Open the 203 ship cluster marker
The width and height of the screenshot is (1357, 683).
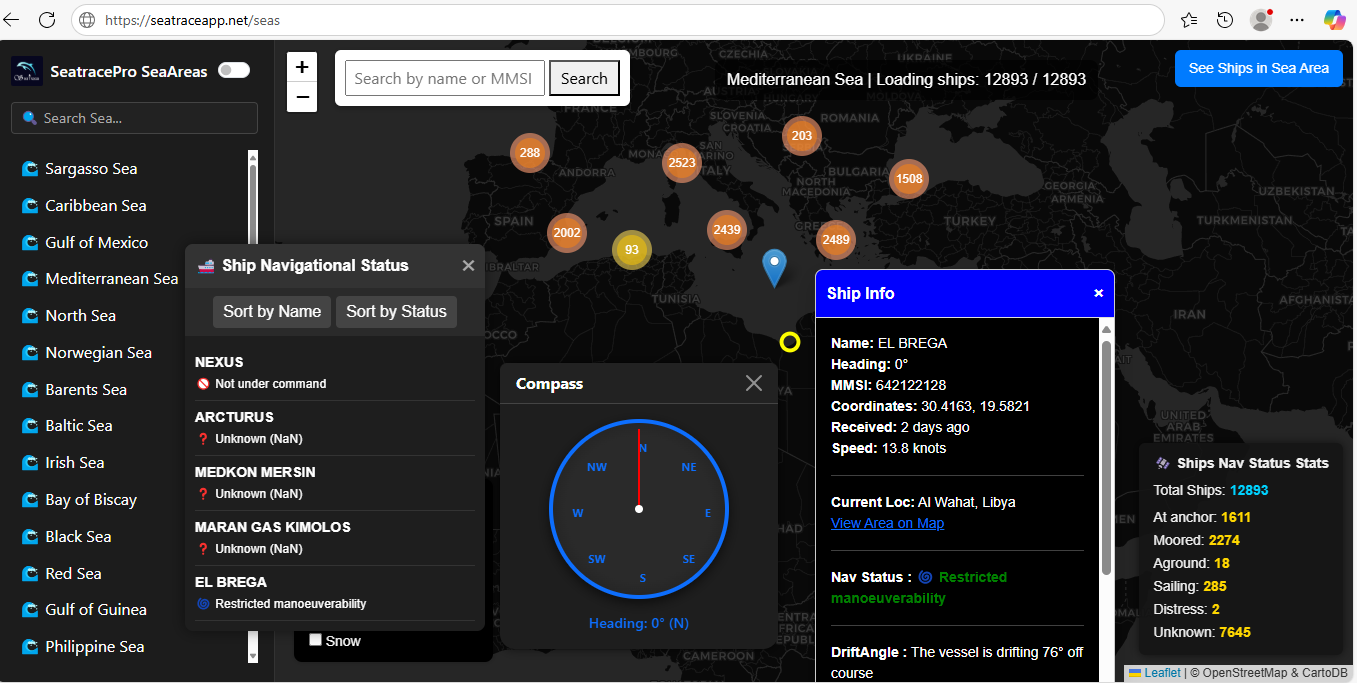(x=802, y=136)
